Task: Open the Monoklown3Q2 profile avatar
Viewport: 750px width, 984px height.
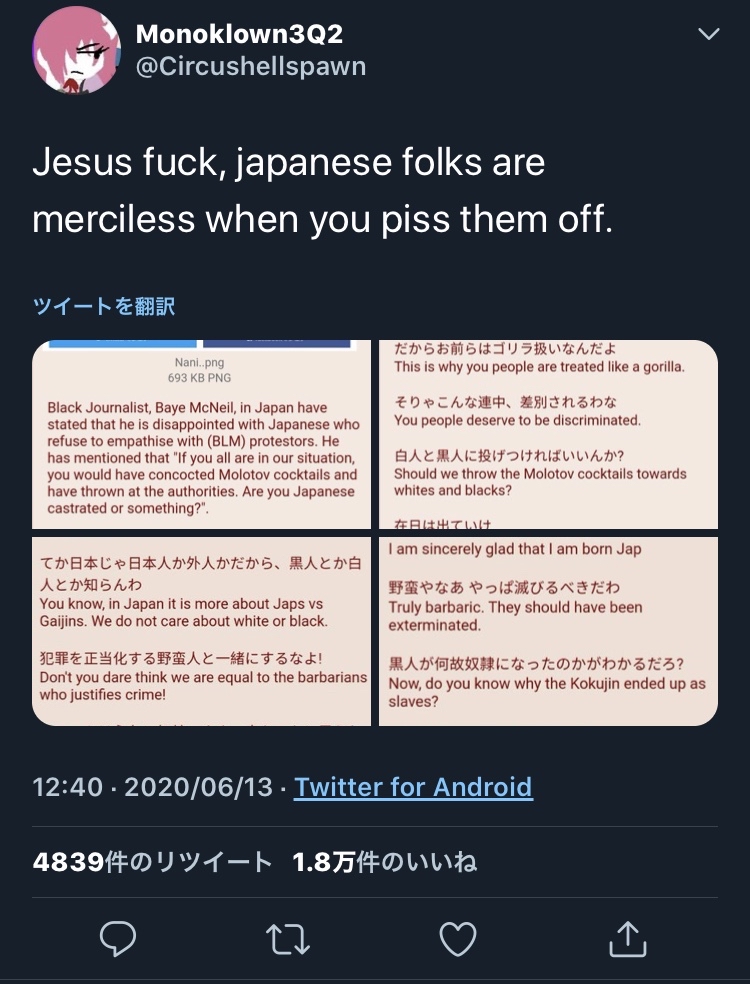Action: 77,50
